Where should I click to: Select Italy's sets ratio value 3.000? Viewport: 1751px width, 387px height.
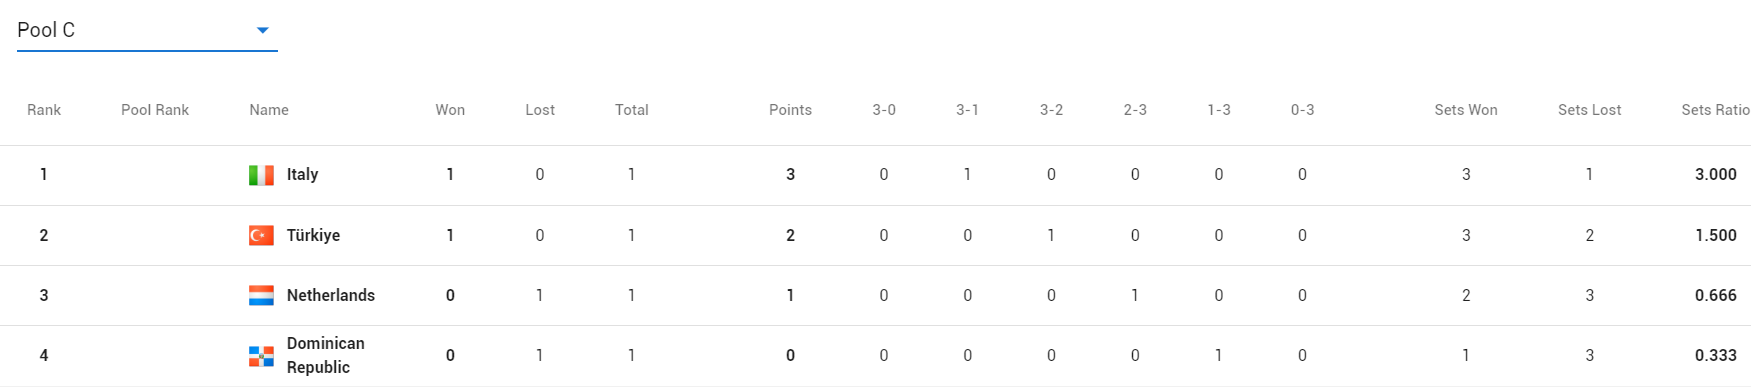click(1715, 174)
